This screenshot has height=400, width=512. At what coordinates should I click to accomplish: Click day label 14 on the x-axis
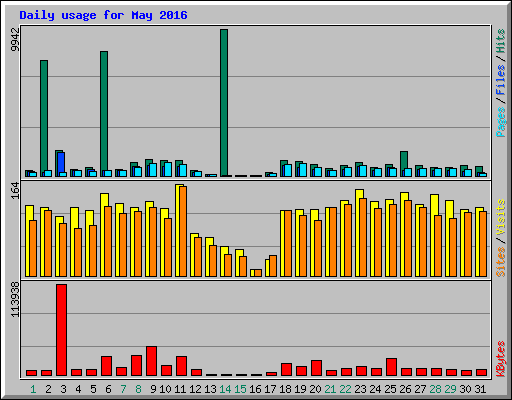pos(225,389)
